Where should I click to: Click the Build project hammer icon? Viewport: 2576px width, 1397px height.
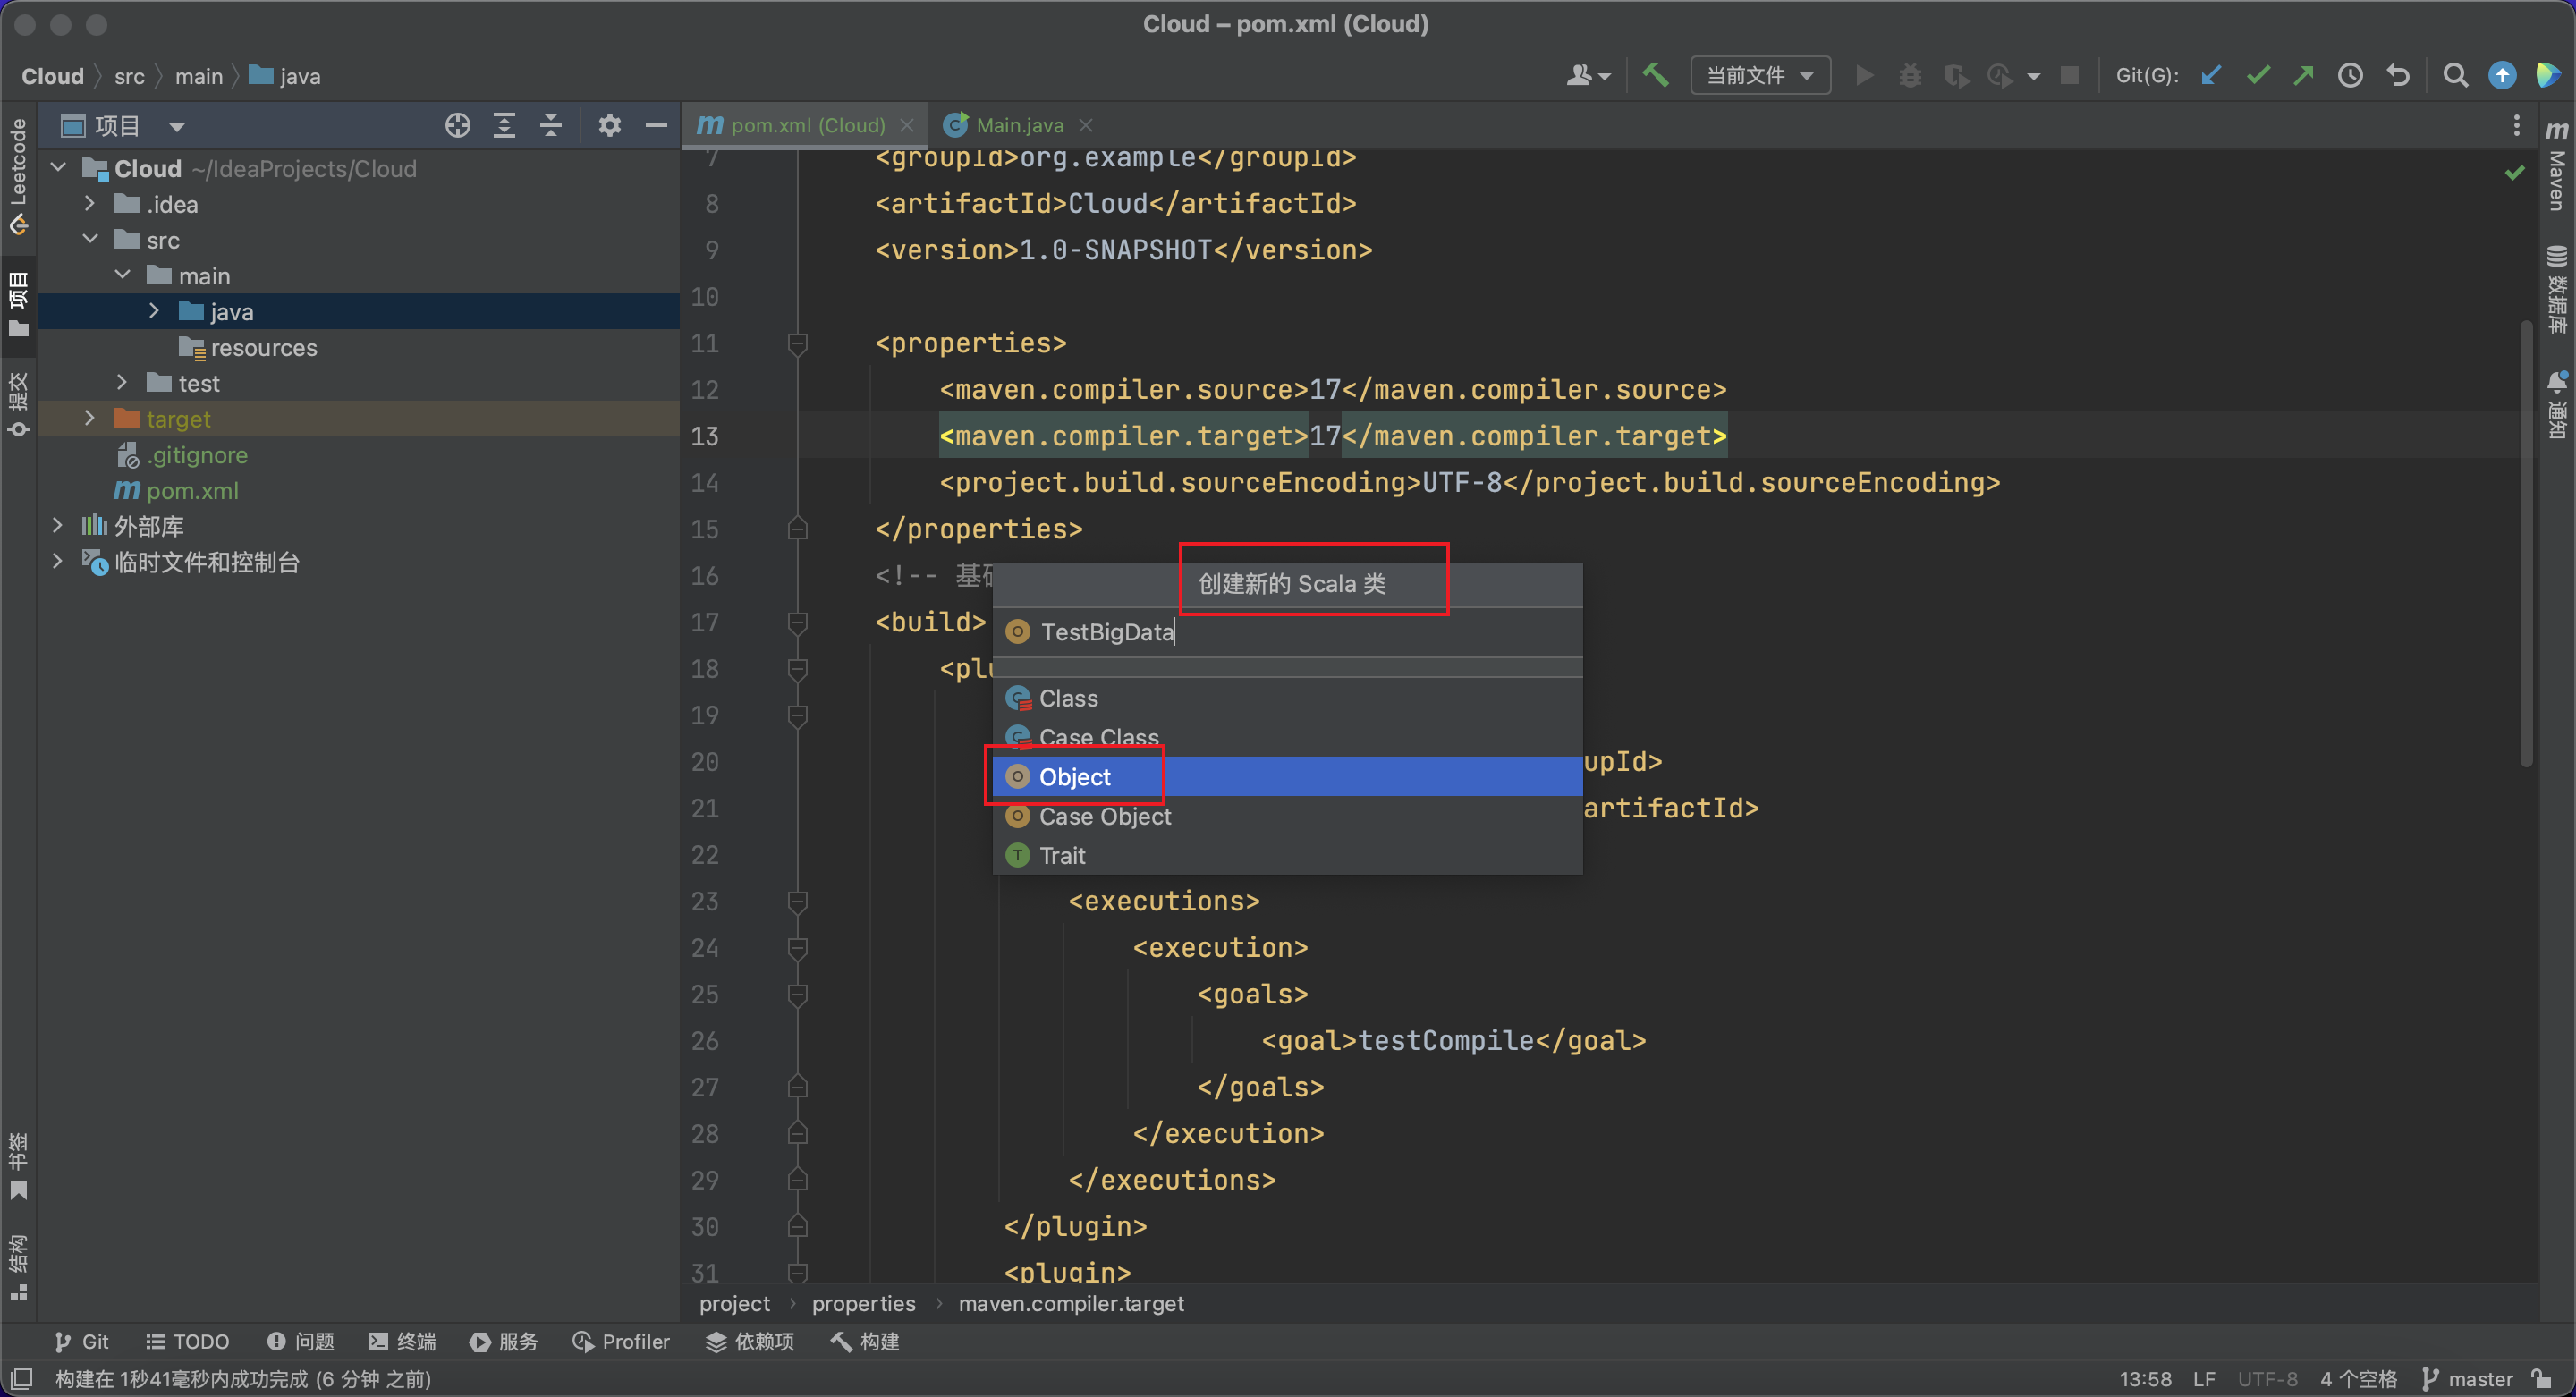click(x=1655, y=75)
